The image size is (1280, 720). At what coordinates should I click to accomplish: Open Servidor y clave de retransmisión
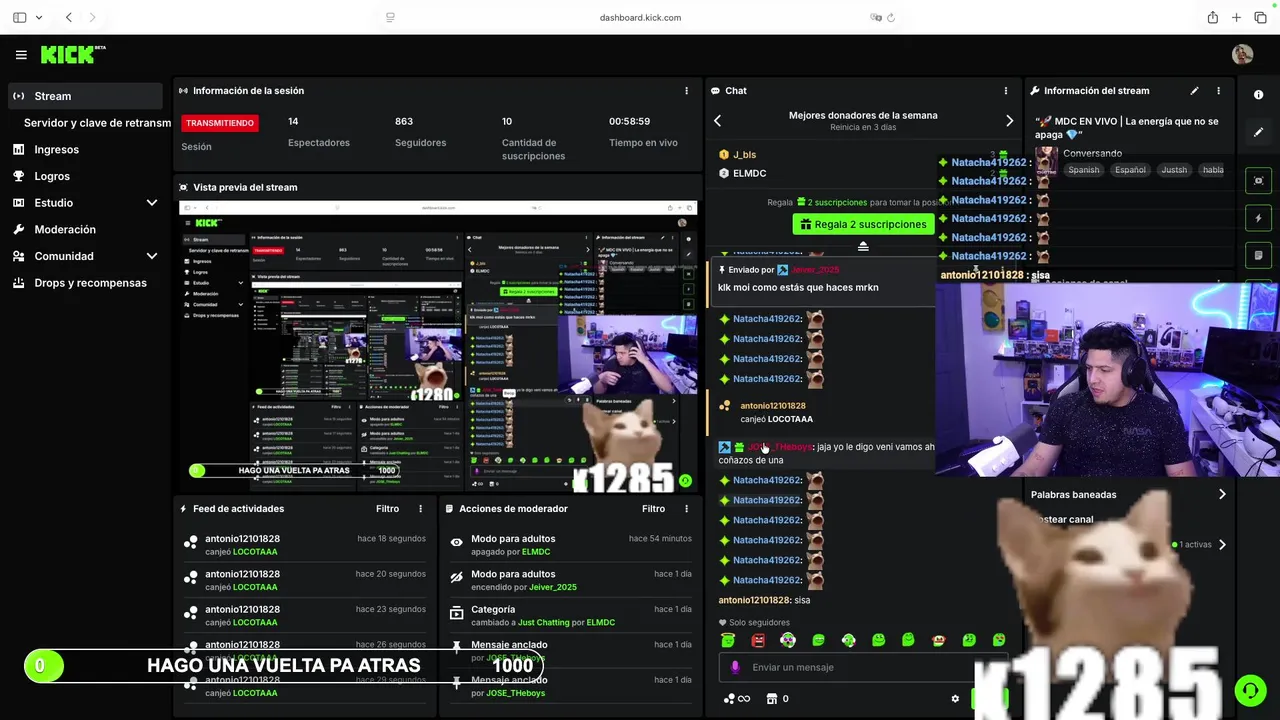pyautogui.click(x=97, y=123)
